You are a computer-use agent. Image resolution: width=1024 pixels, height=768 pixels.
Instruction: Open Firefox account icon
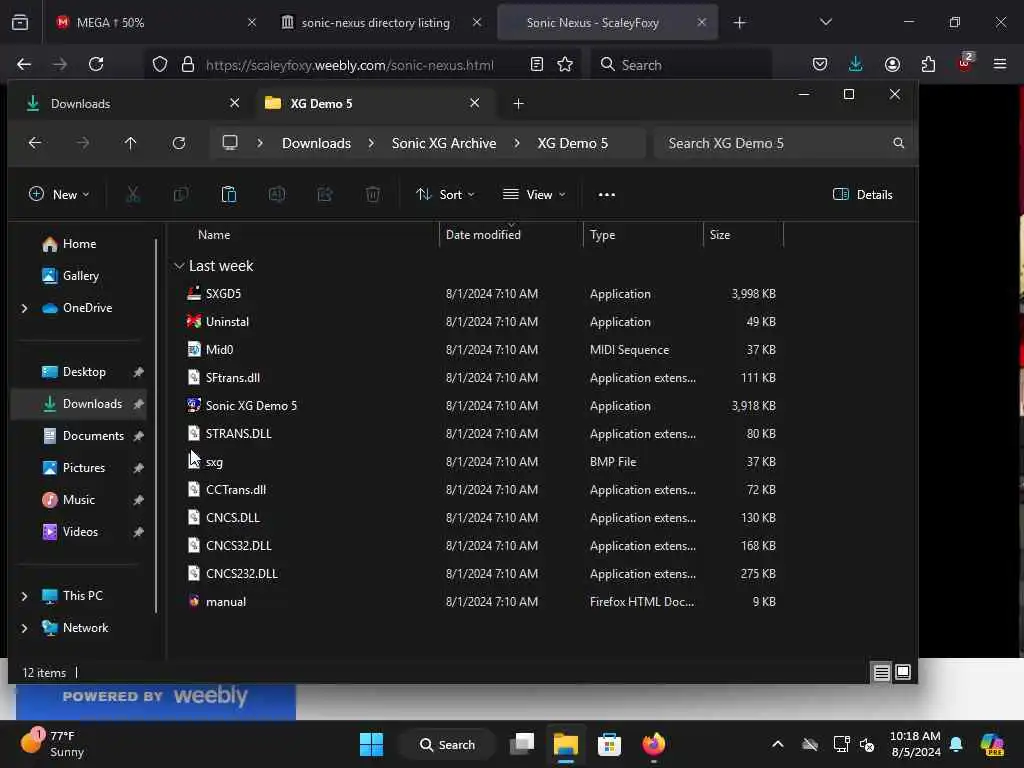[x=892, y=64]
